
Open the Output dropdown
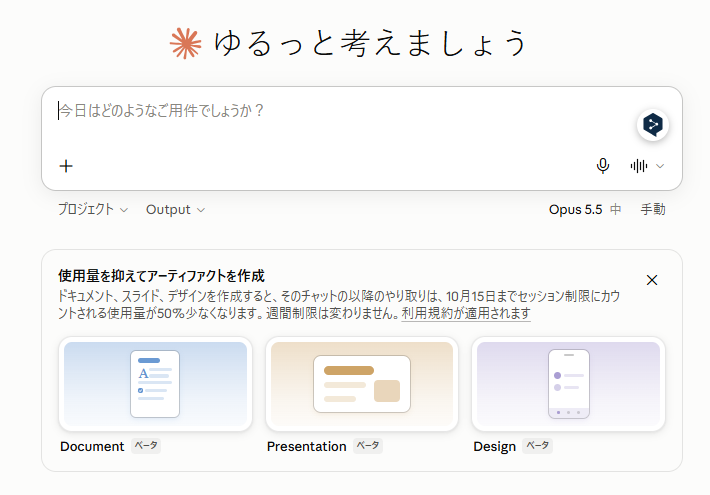coord(175,210)
